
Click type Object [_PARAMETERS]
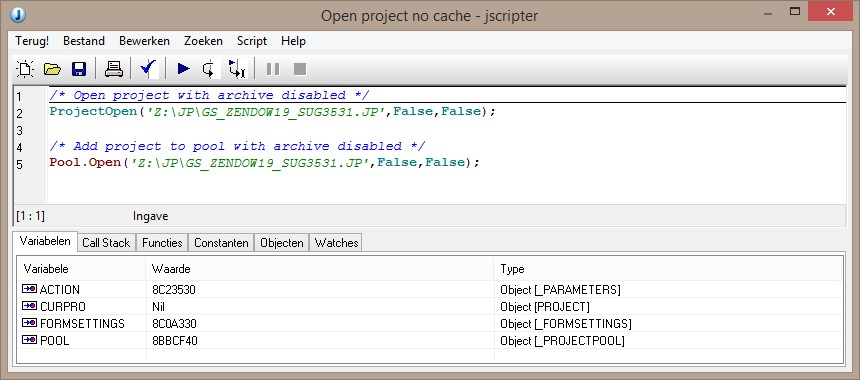(x=560, y=290)
